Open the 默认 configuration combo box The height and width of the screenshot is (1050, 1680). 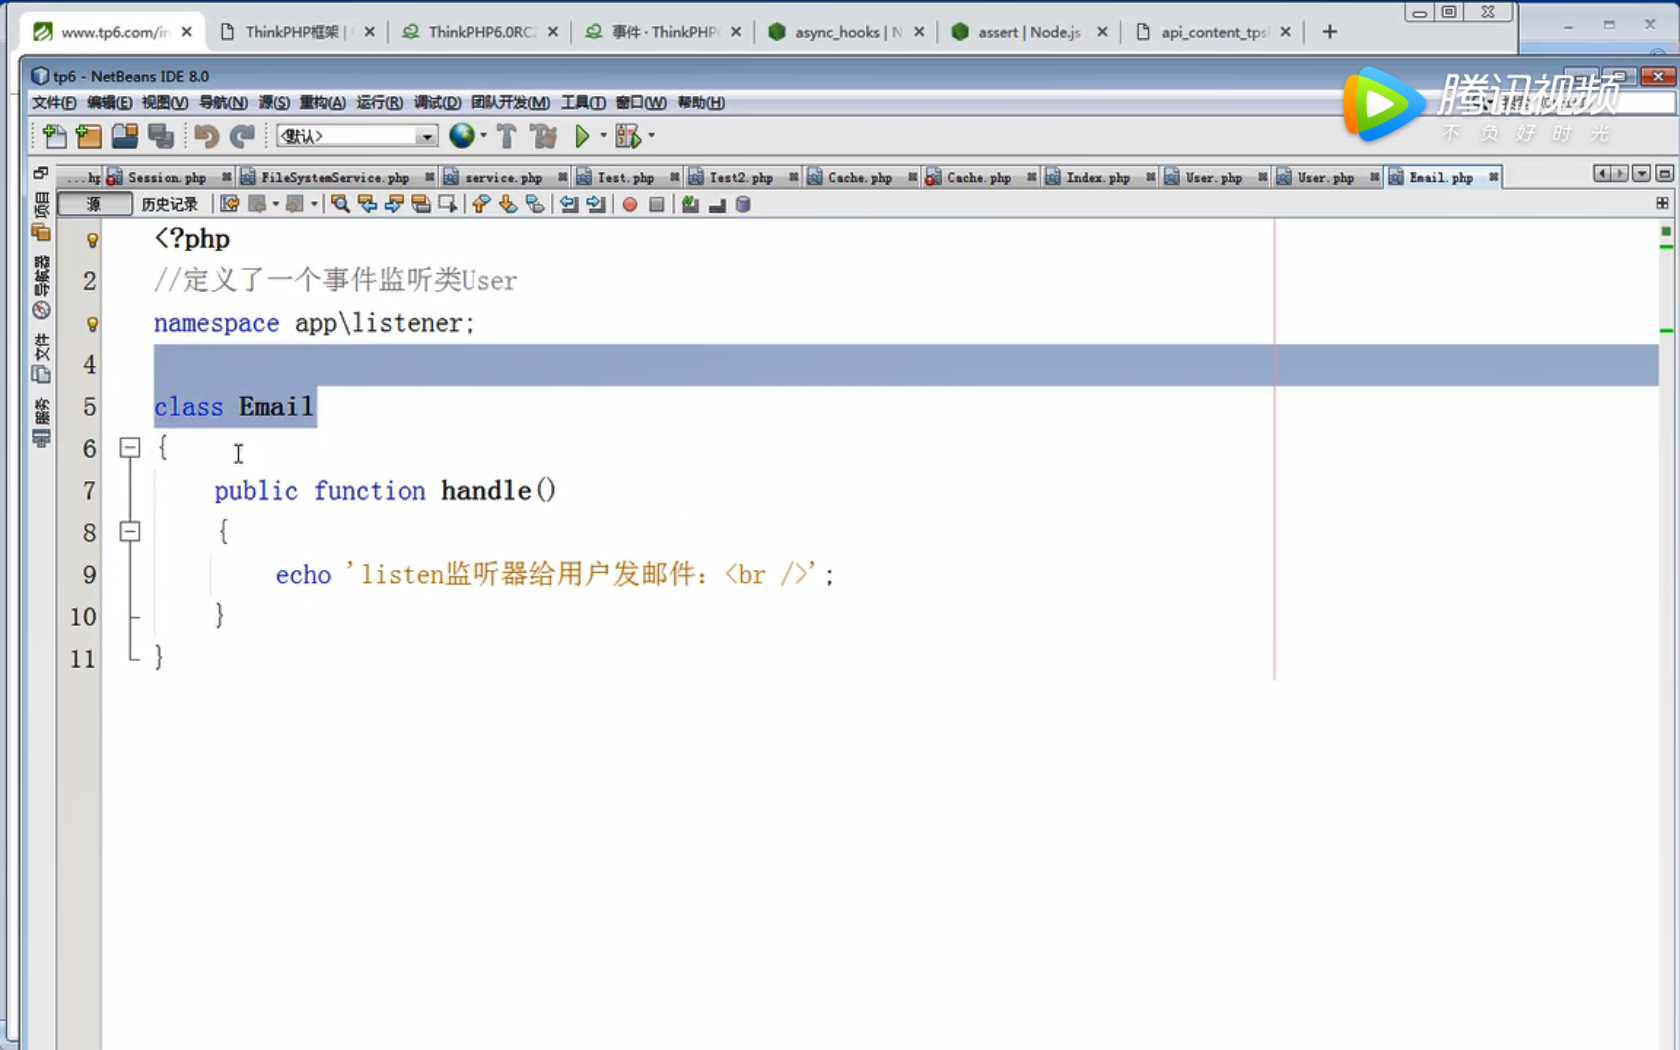click(x=357, y=136)
